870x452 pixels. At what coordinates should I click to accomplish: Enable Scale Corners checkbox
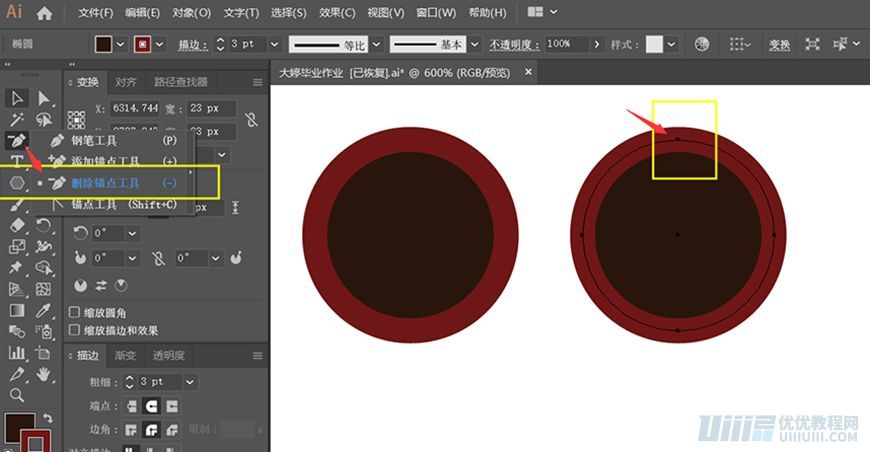[x=74, y=312]
